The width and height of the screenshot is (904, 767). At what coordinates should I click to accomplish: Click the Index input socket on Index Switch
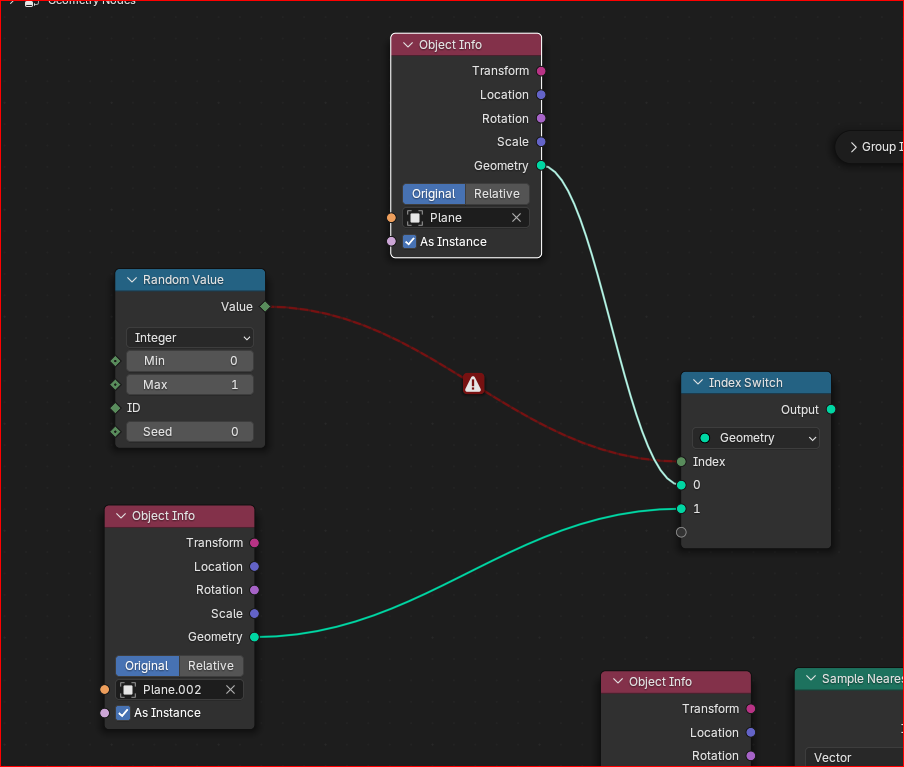tap(681, 461)
